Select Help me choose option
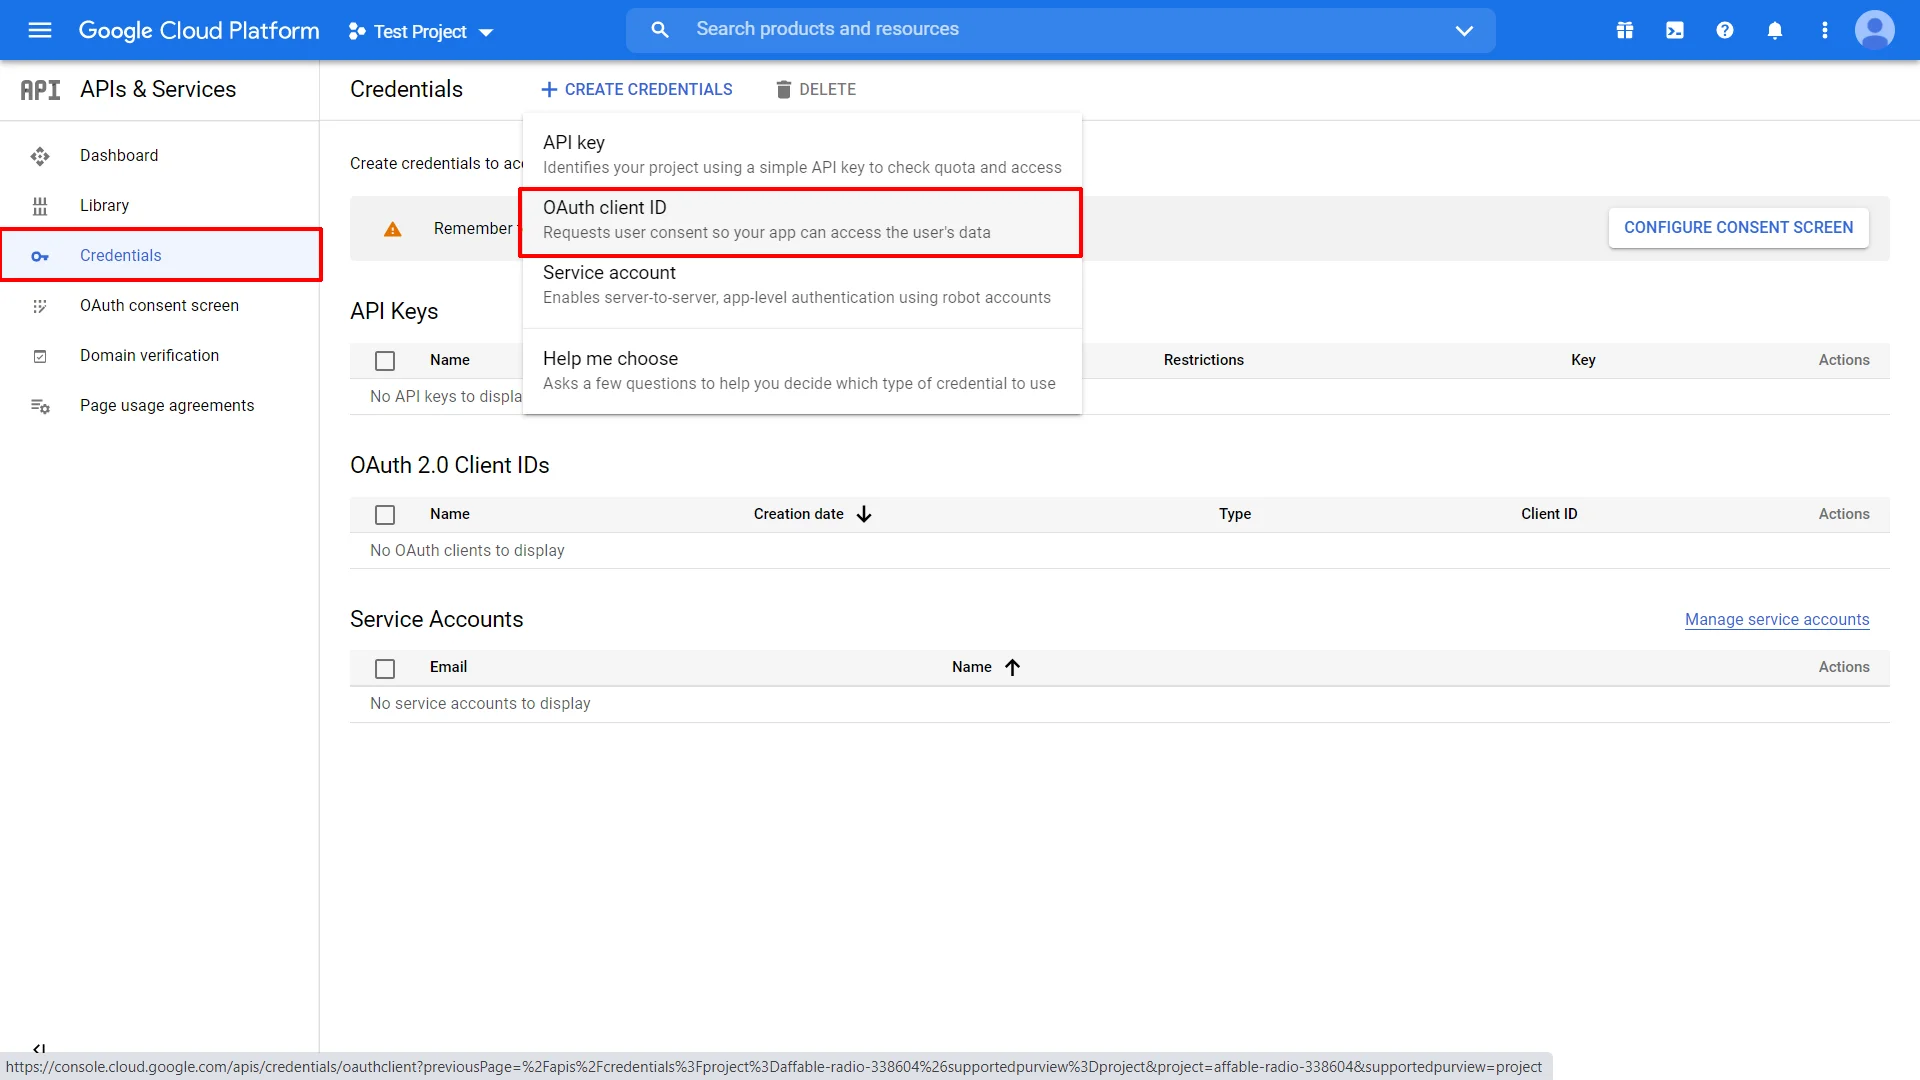Screen dimensions: 1920x1080 pos(802,370)
